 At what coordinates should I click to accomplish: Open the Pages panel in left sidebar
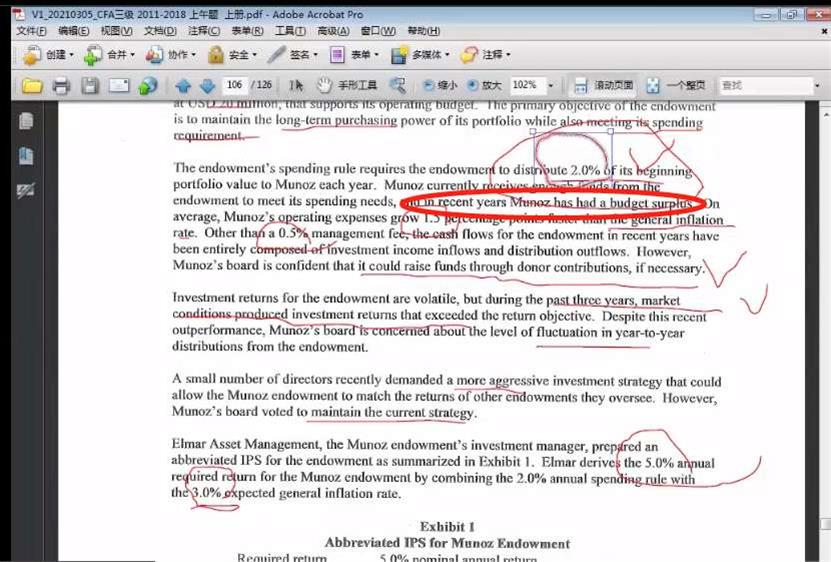(x=26, y=121)
